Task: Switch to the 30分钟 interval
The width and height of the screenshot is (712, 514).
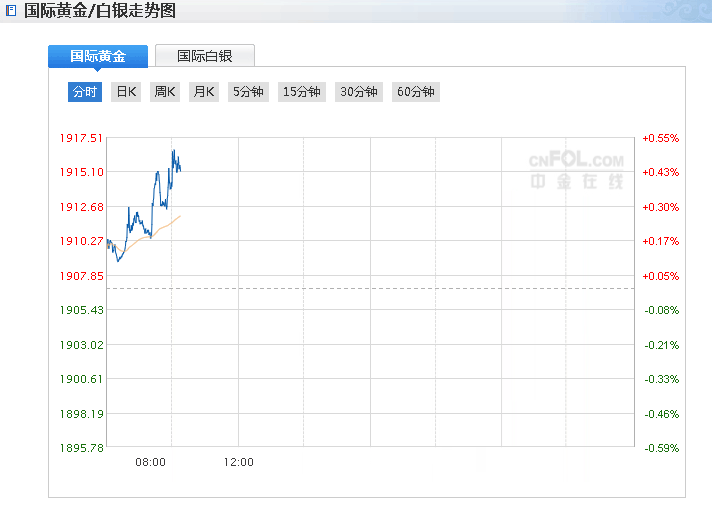Action: pyautogui.click(x=359, y=92)
